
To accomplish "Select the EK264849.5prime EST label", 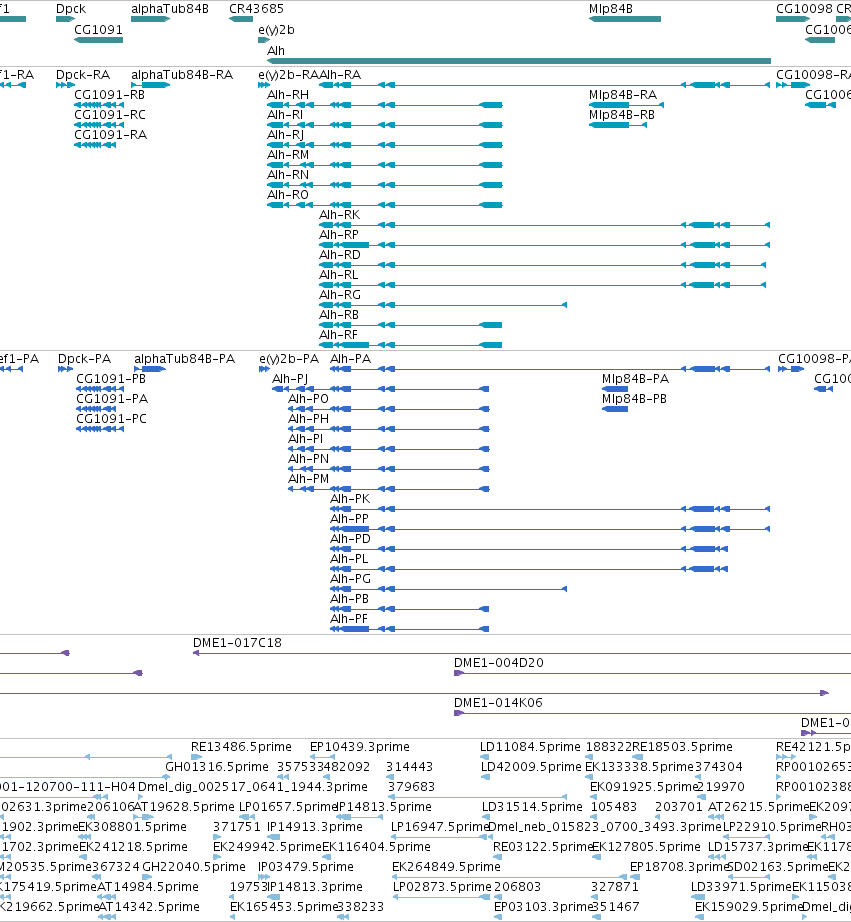I will tap(446, 867).
